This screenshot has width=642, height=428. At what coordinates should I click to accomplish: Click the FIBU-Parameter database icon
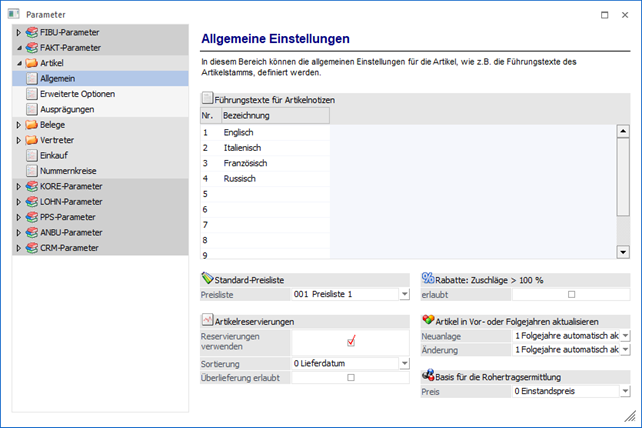(31, 33)
